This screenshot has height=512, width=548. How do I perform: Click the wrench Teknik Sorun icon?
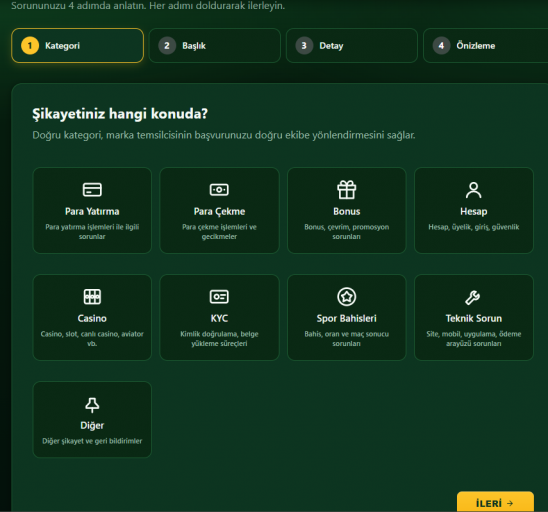pos(473,297)
